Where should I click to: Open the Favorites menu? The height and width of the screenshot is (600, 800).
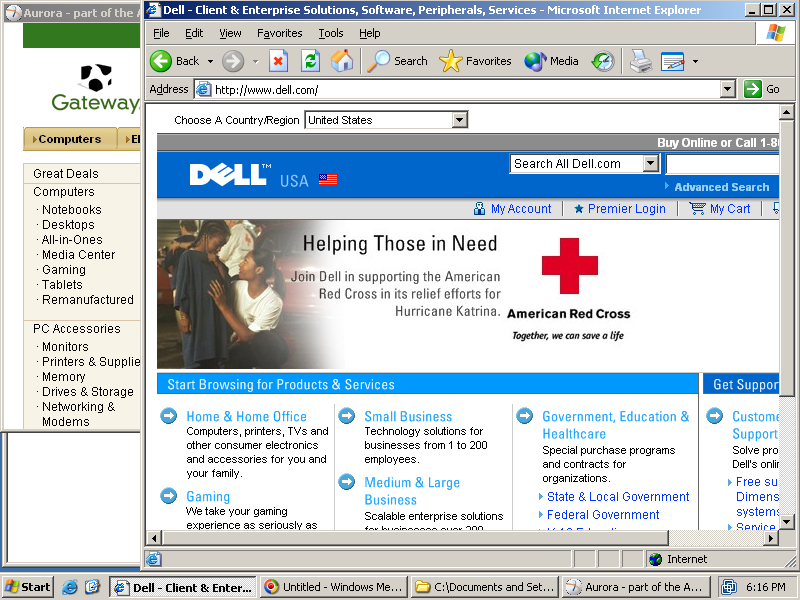click(280, 33)
